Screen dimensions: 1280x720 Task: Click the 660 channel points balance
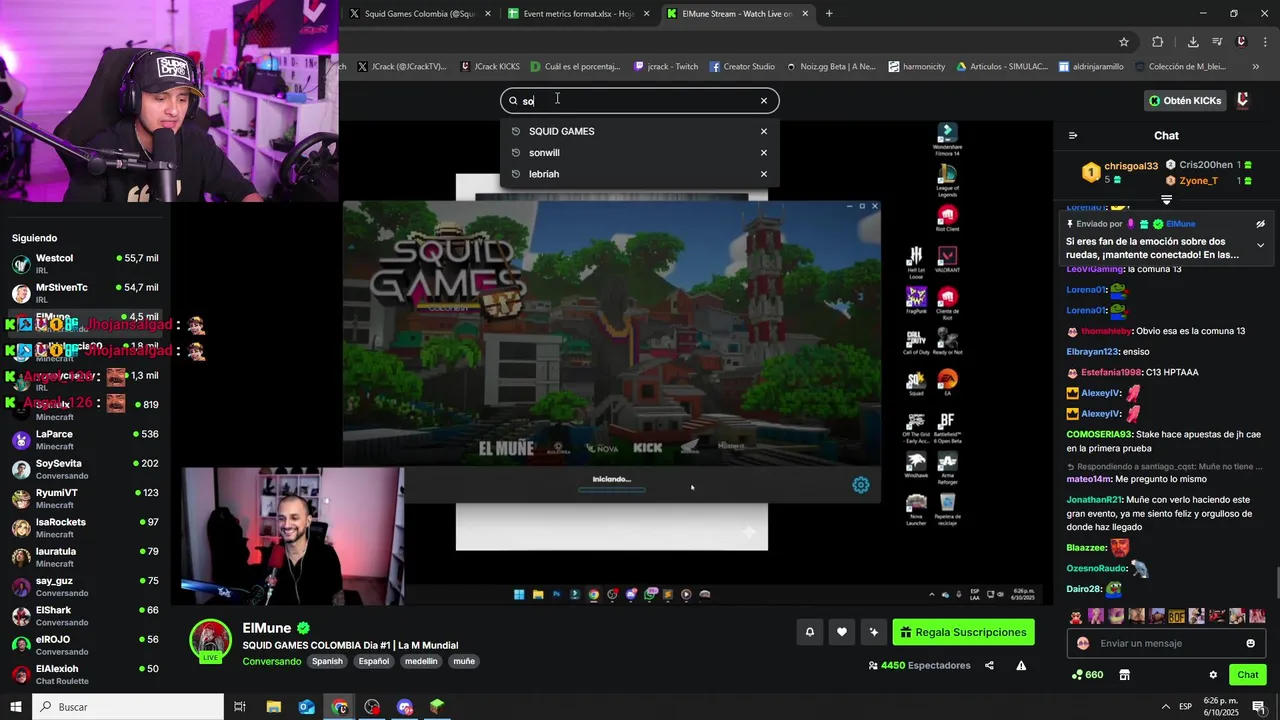tap(1087, 675)
